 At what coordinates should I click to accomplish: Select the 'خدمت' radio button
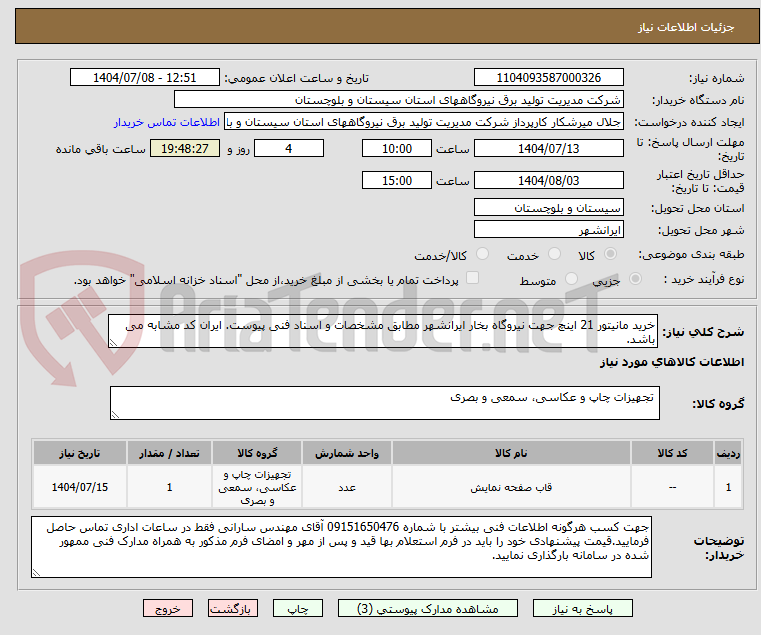coord(554,254)
